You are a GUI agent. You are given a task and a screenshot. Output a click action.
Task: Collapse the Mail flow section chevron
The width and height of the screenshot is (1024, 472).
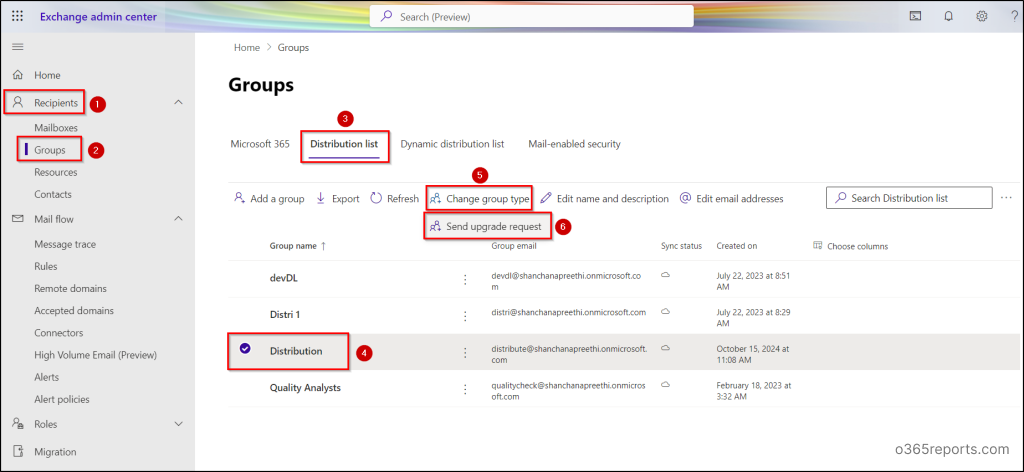tap(179, 219)
